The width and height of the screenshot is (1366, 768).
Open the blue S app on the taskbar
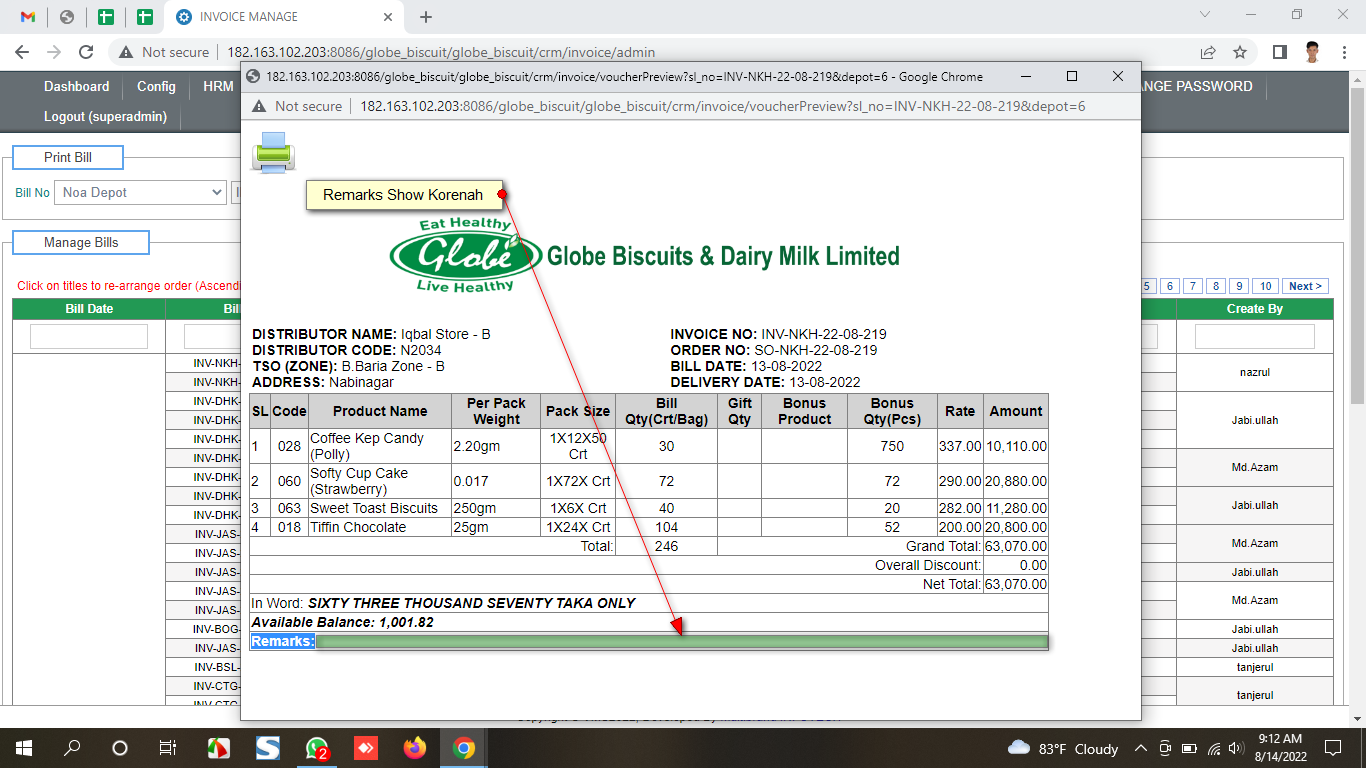click(268, 747)
